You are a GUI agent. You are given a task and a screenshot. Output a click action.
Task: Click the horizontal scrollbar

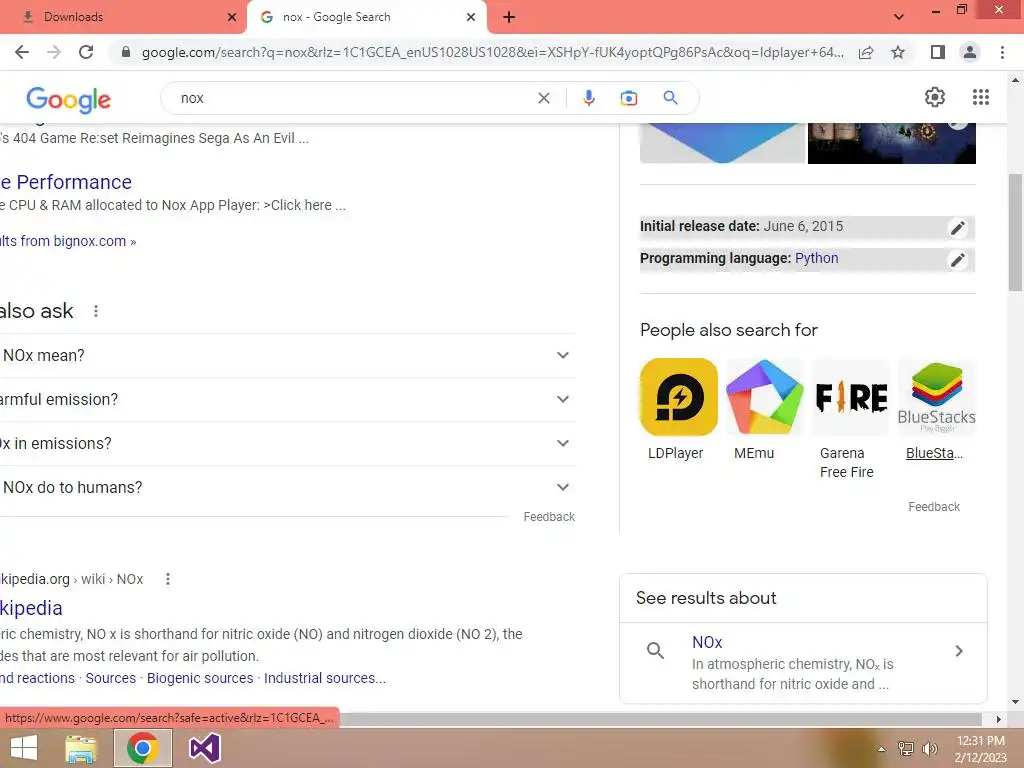(660, 719)
